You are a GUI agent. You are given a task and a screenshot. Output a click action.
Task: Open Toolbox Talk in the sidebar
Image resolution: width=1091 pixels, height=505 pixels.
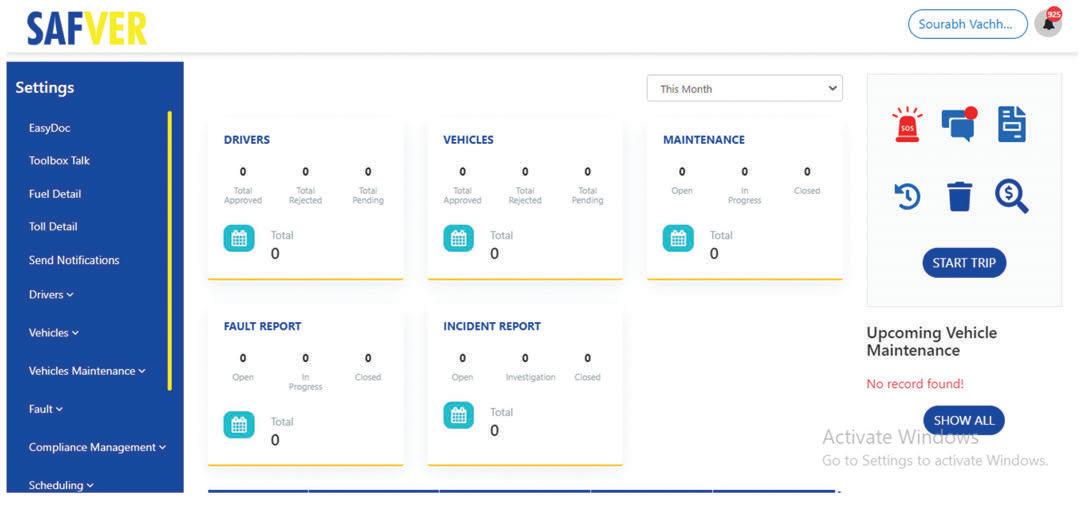[59, 160]
